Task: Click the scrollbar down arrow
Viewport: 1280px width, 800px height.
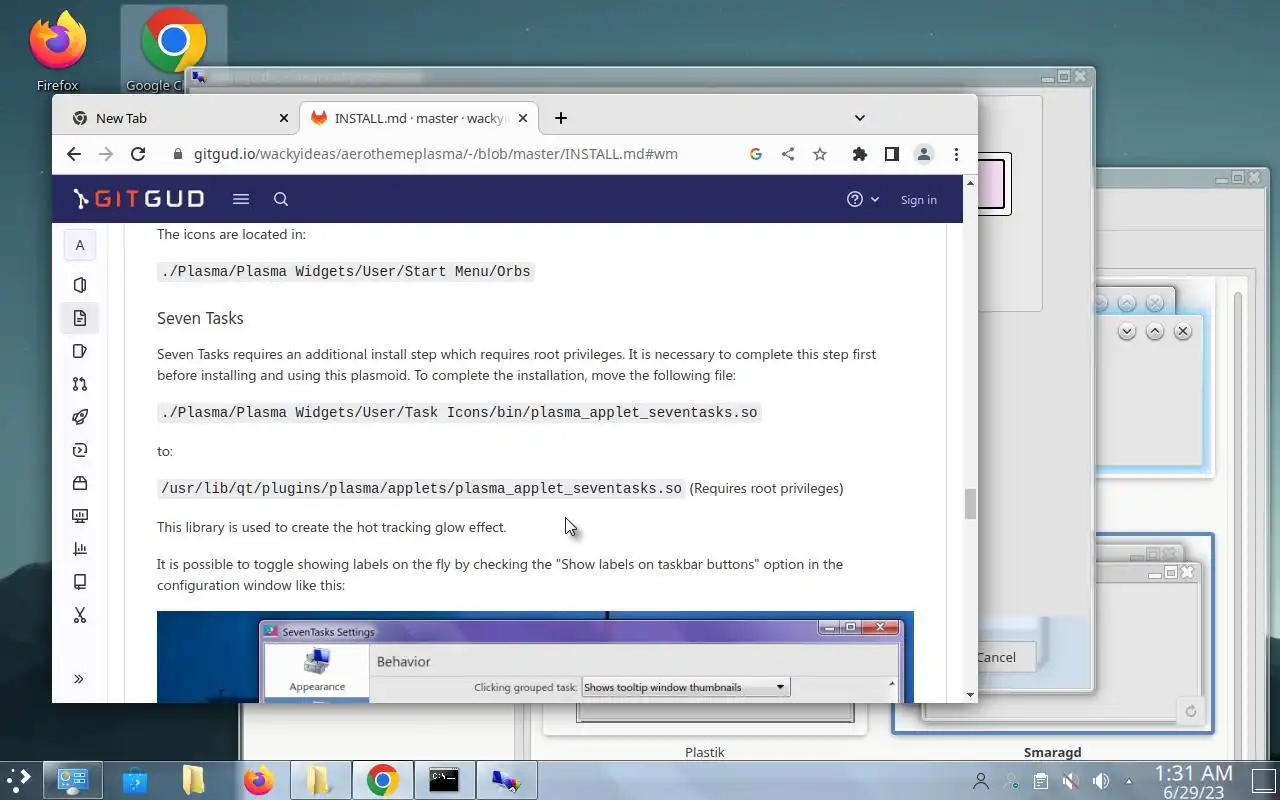Action: [x=970, y=695]
